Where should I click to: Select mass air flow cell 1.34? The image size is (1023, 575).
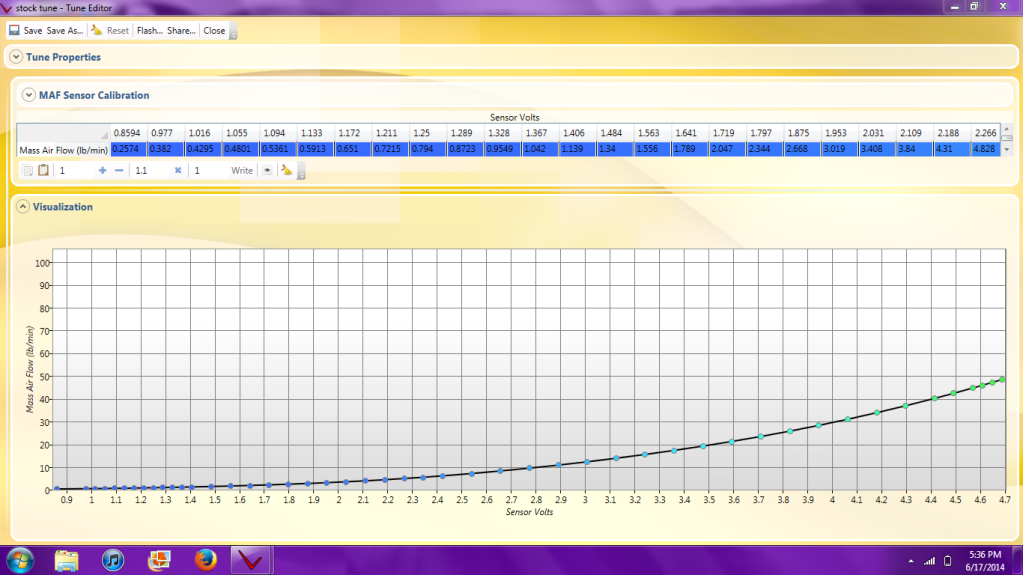pyautogui.click(x=615, y=149)
